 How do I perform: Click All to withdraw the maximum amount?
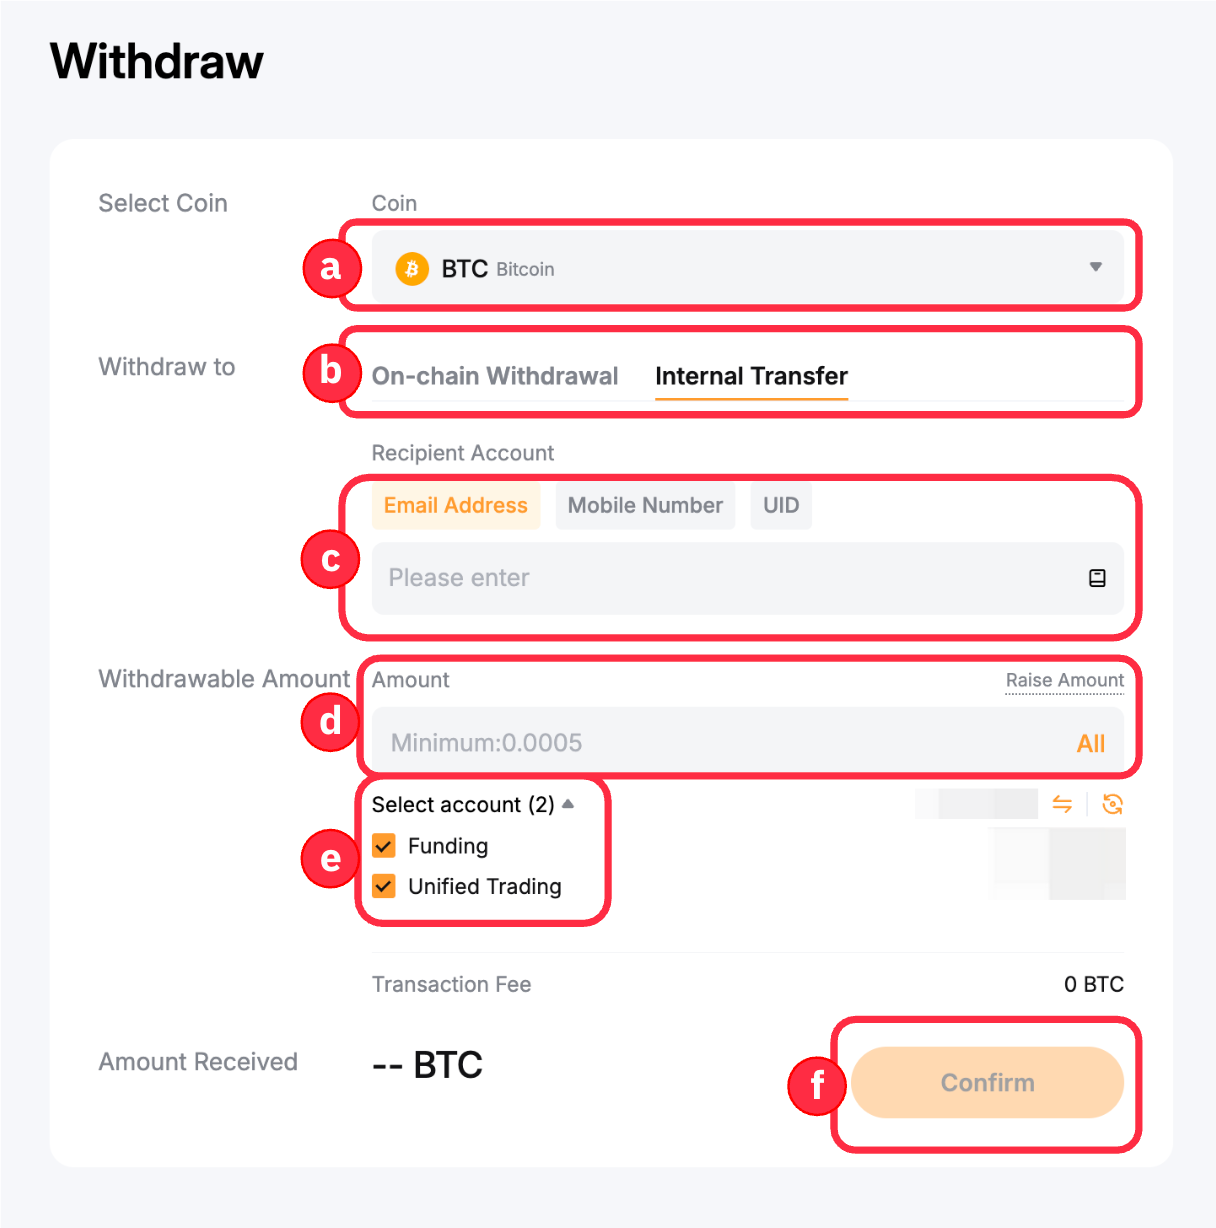pyautogui.click(x=1090, y=743)
